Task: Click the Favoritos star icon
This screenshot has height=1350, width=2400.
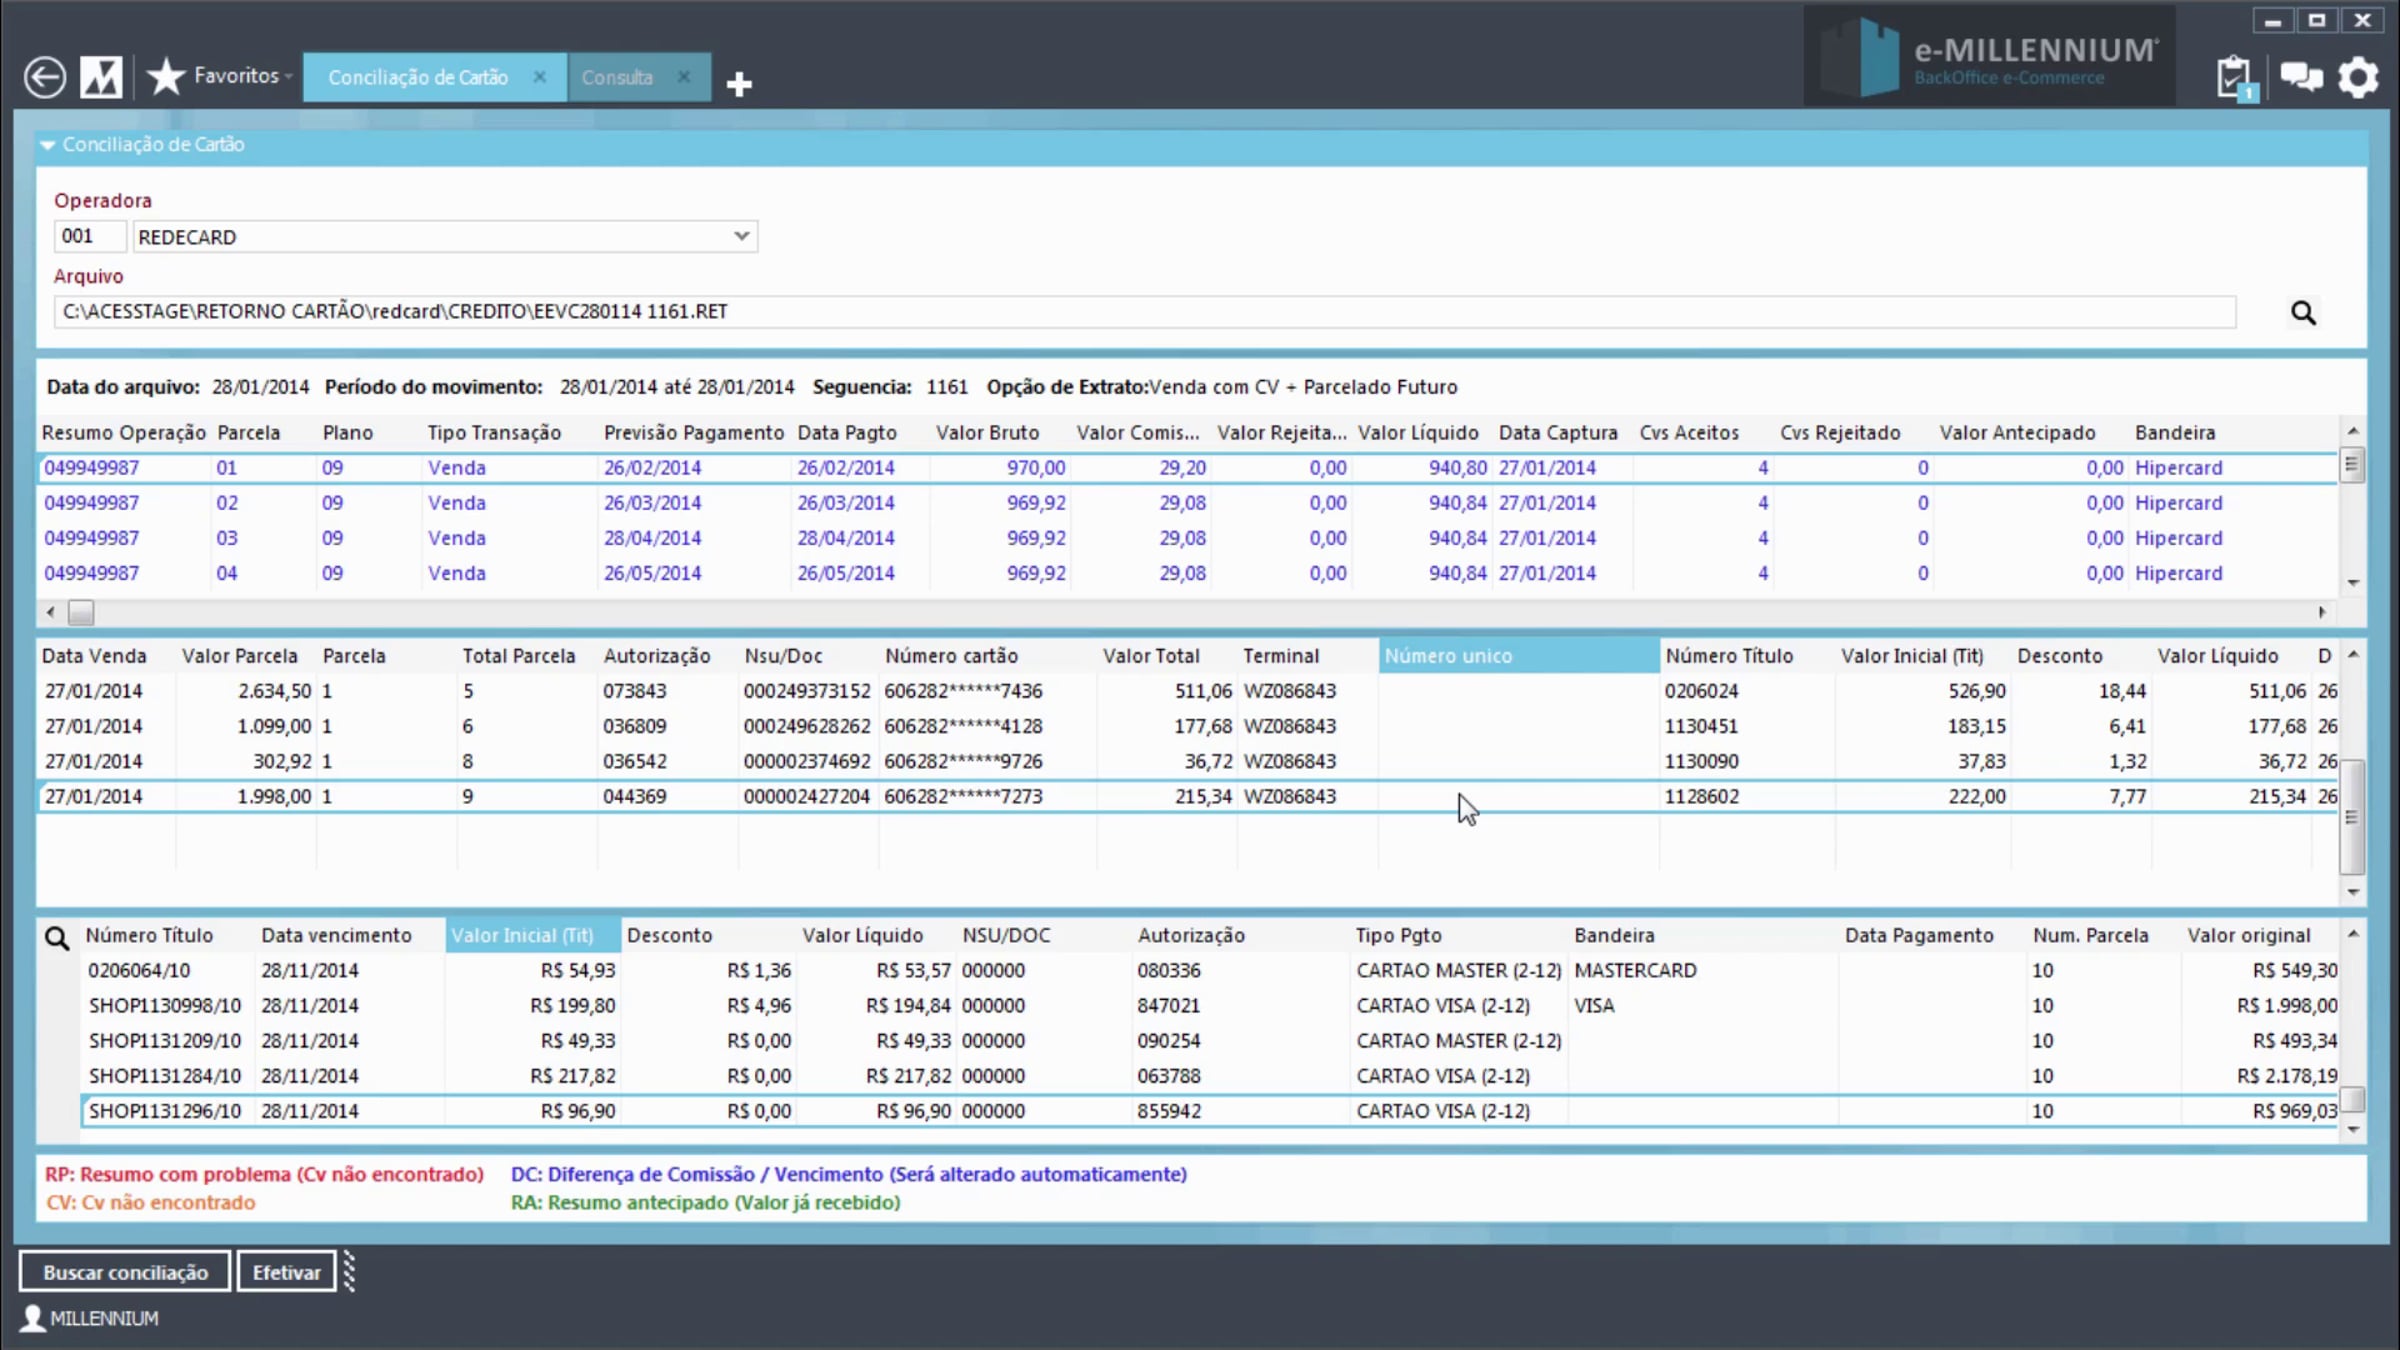Action: click(166, 77)
